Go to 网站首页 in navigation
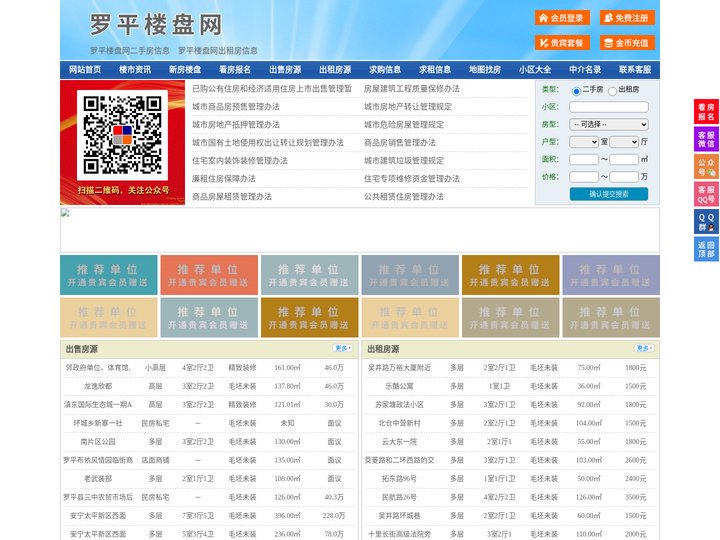Image resolution: width=720 pixels, height=540 pixels. tap(85, 70)
